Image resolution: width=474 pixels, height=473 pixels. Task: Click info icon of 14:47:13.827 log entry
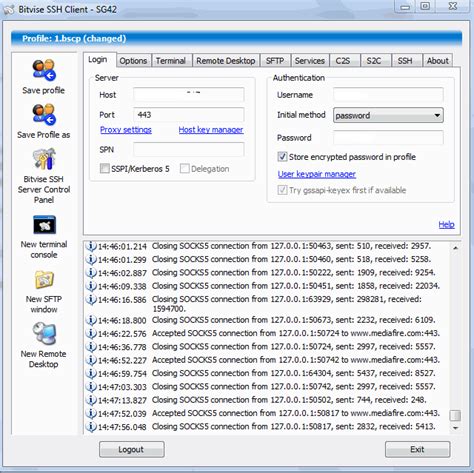pos(91,400)
